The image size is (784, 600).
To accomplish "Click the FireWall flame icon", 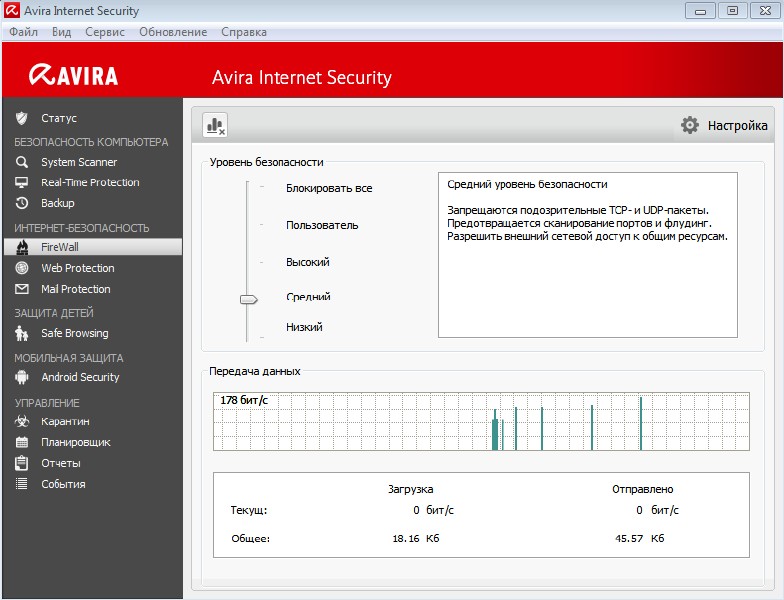I will (x=22, y=247).
